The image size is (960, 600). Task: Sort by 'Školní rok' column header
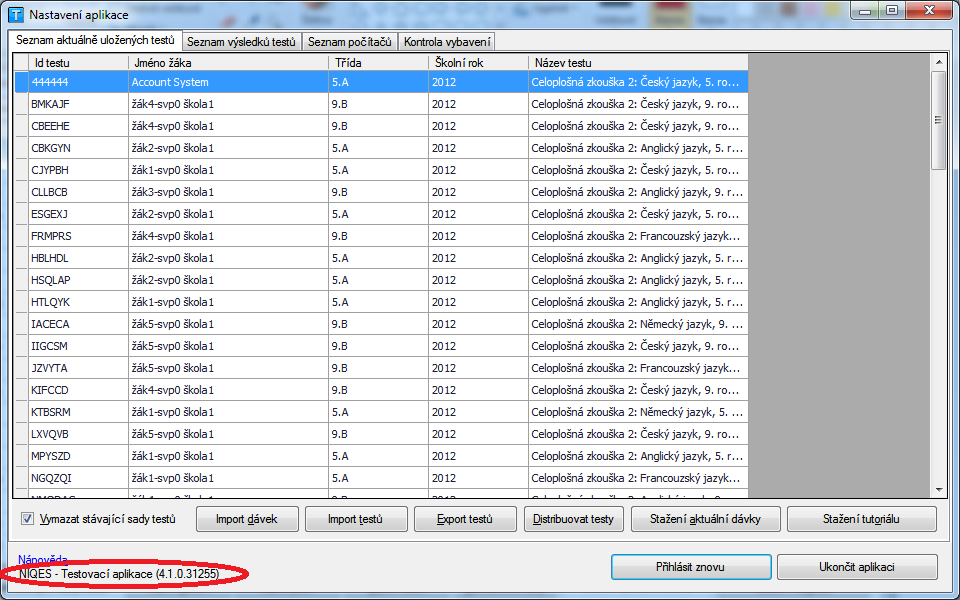pos(478,62)
